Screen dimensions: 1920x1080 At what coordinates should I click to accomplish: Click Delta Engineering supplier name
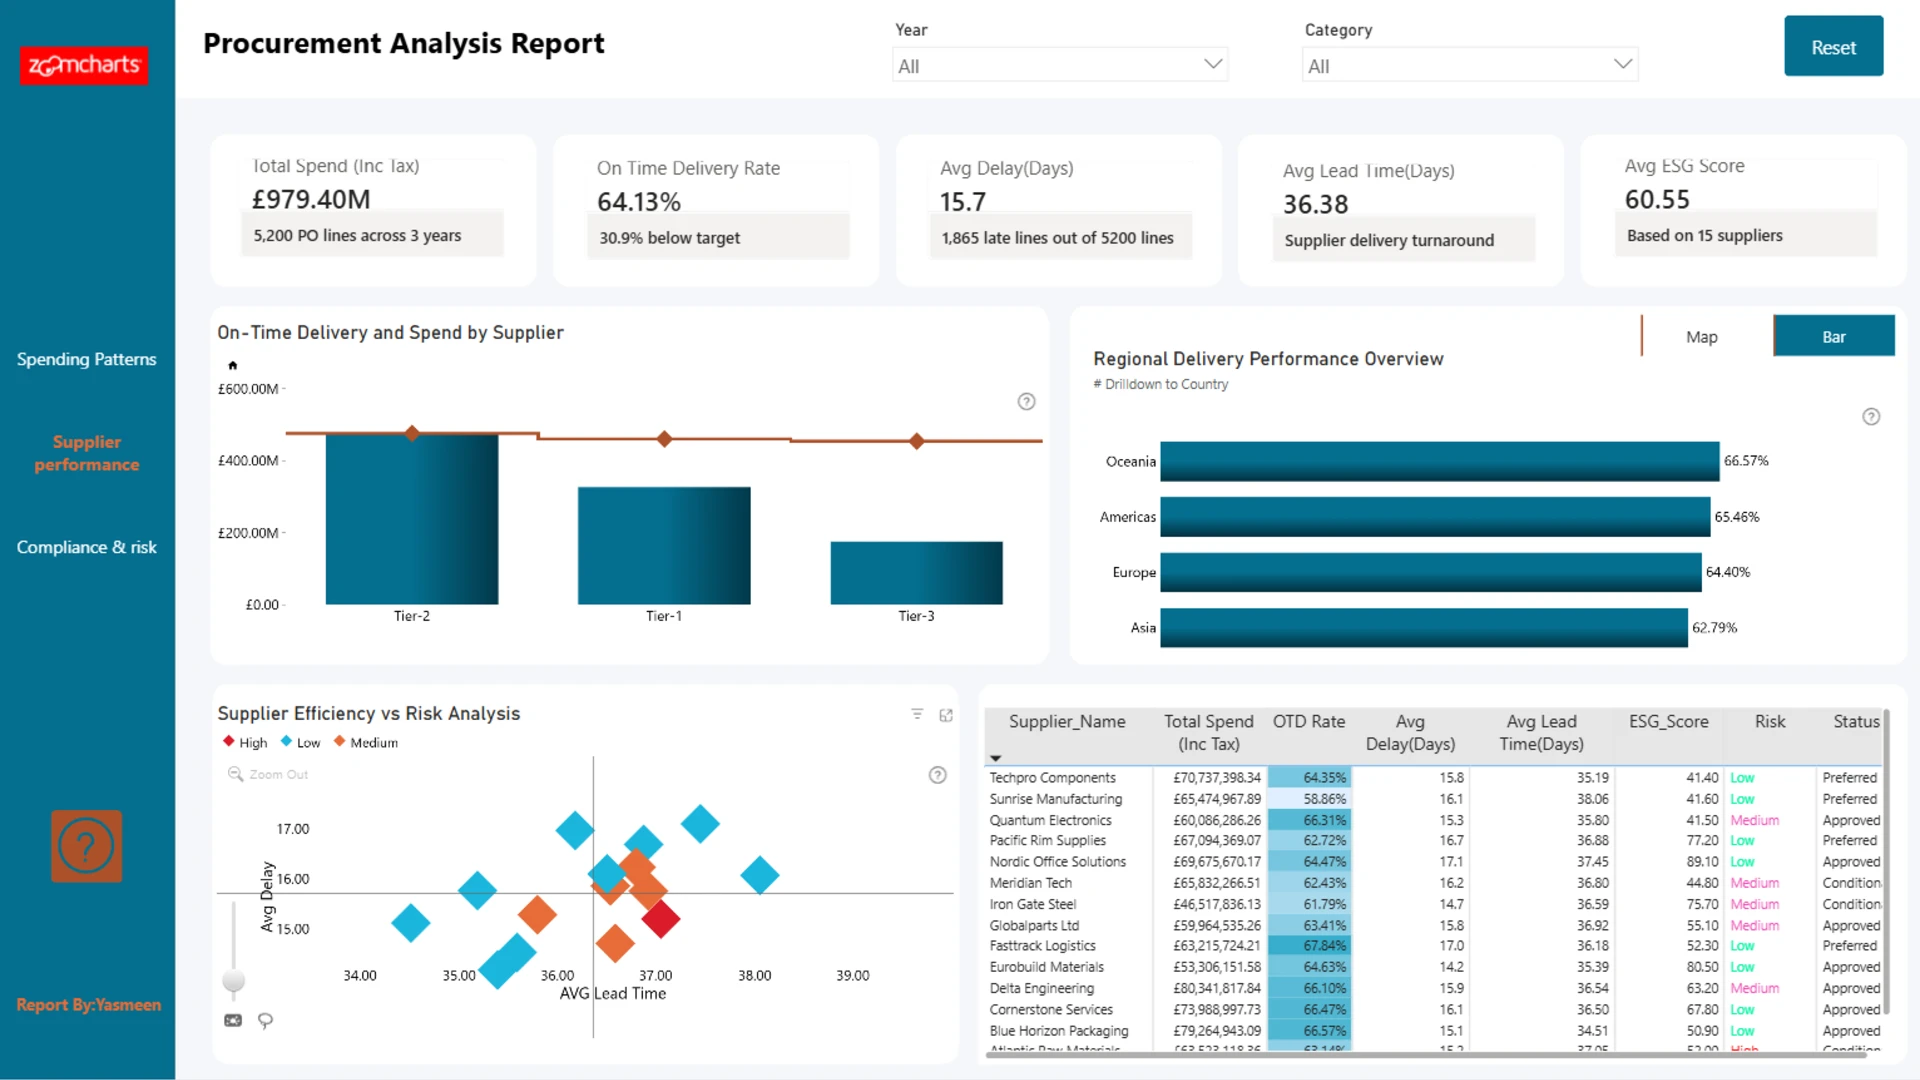1042,988
